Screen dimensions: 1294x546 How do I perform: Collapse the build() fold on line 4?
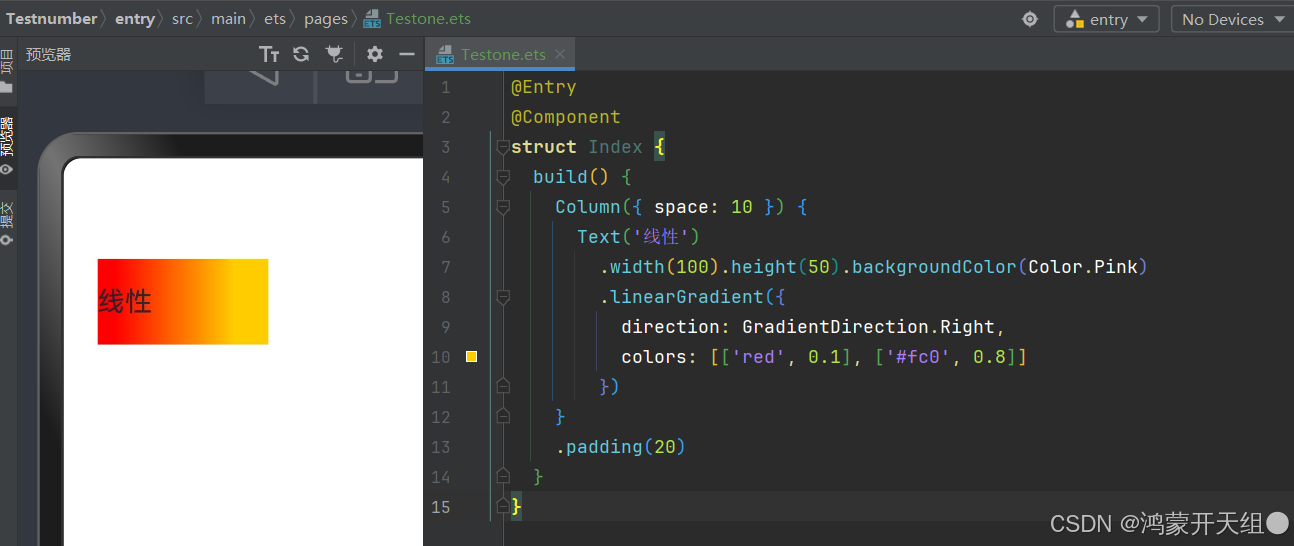pos(503,177)
